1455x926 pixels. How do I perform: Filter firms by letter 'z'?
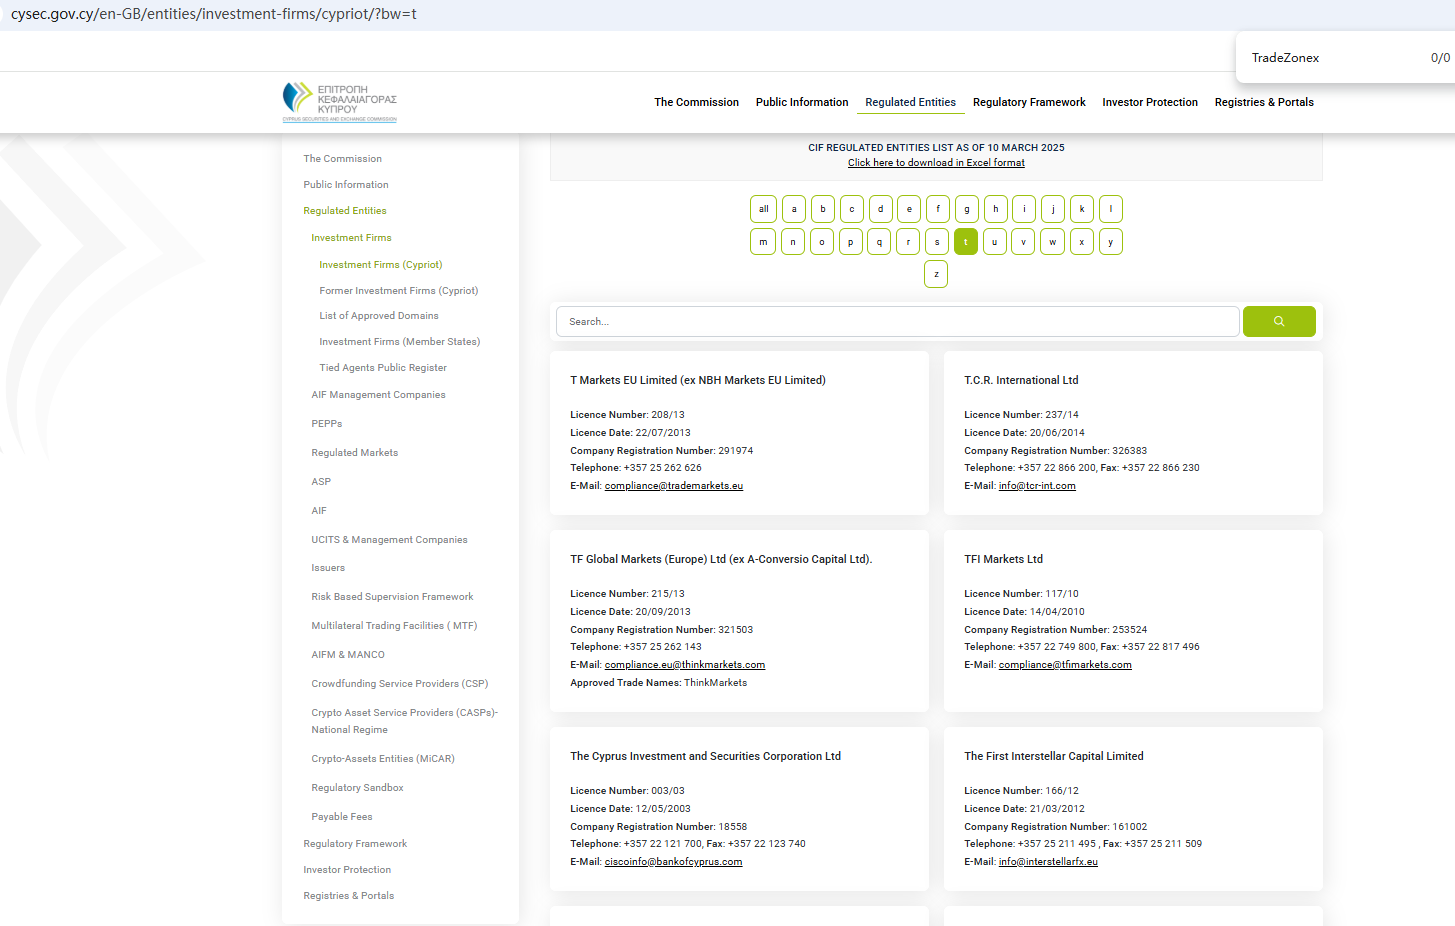[x=936, y=274]
